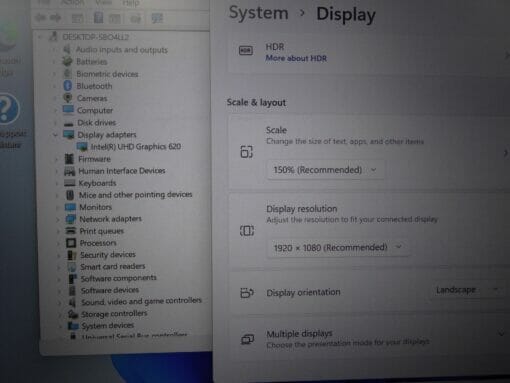This screenshot has height=383, width=510.
Task: Go back with Device Manager's back arrow
Action: click(40, 17)
